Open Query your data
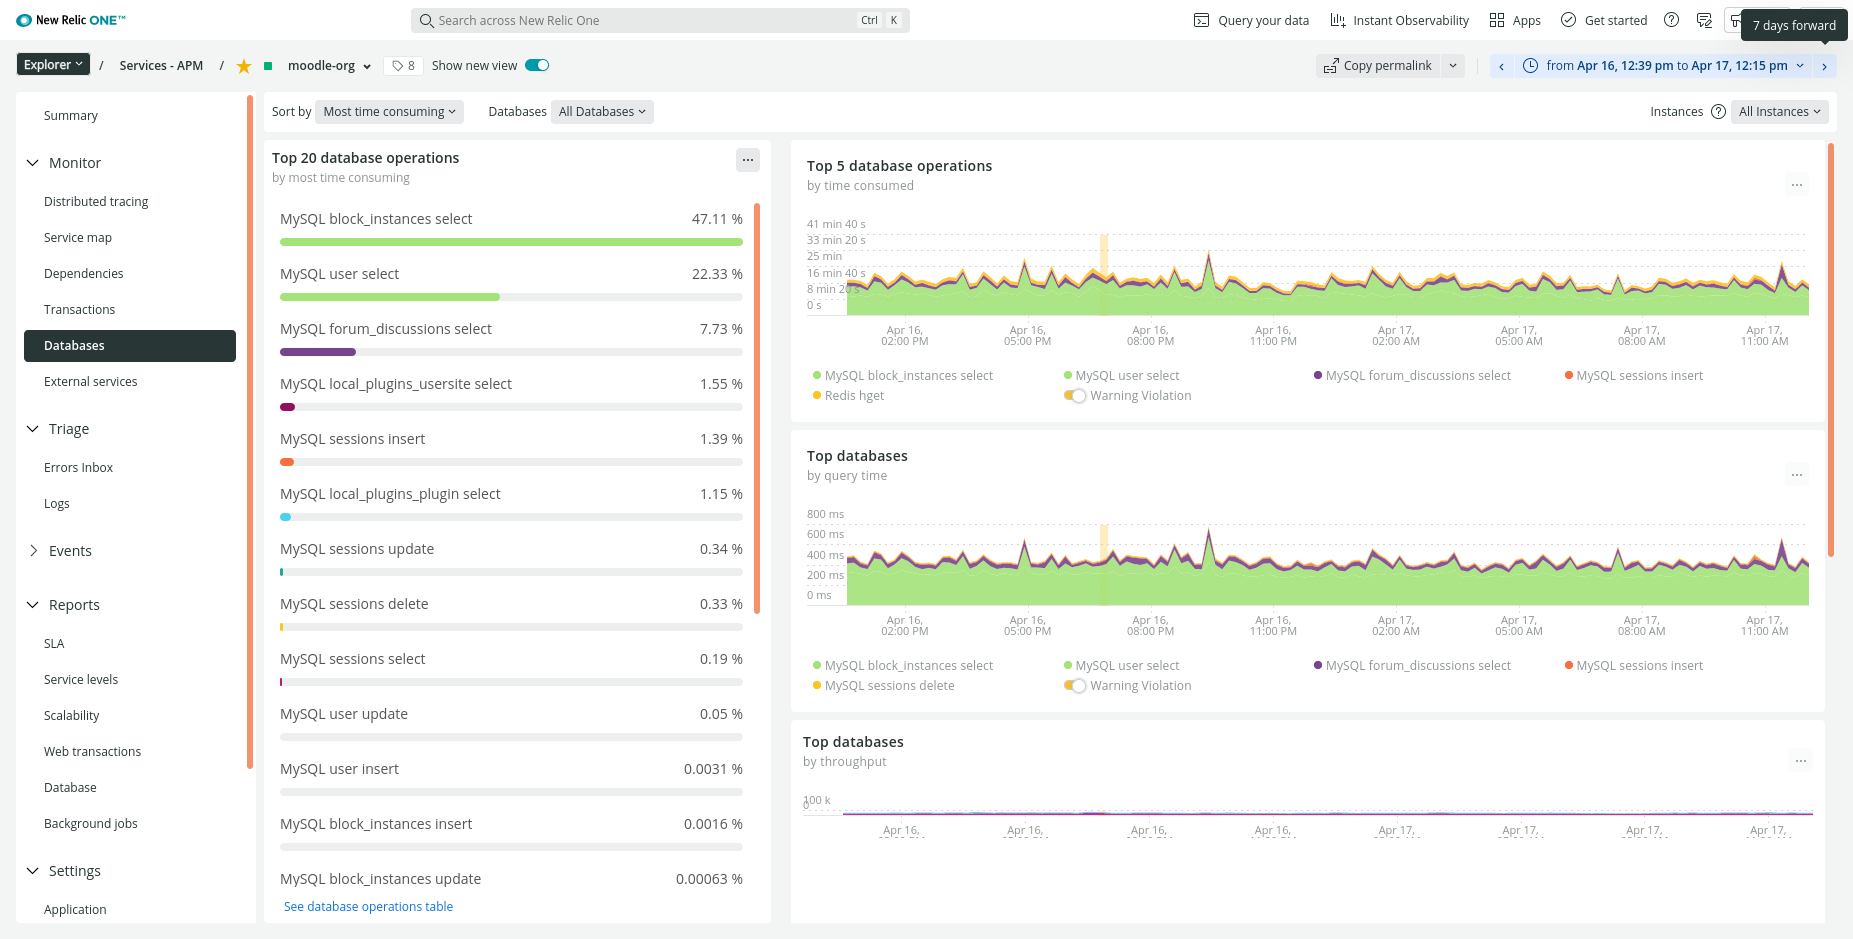1853x939 pixels. pyautogui.click(x=1251, y=20)
